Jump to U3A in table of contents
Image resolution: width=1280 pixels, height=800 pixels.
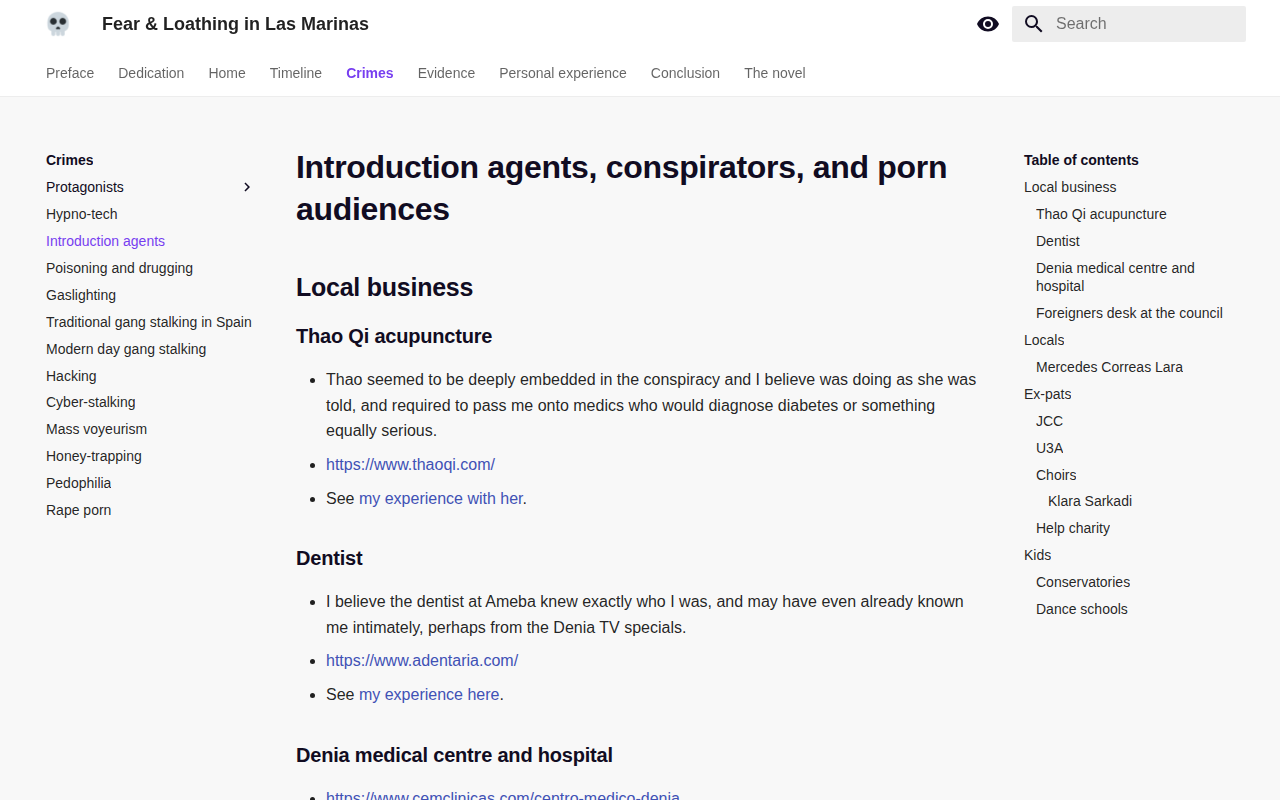pos(1049,448)
